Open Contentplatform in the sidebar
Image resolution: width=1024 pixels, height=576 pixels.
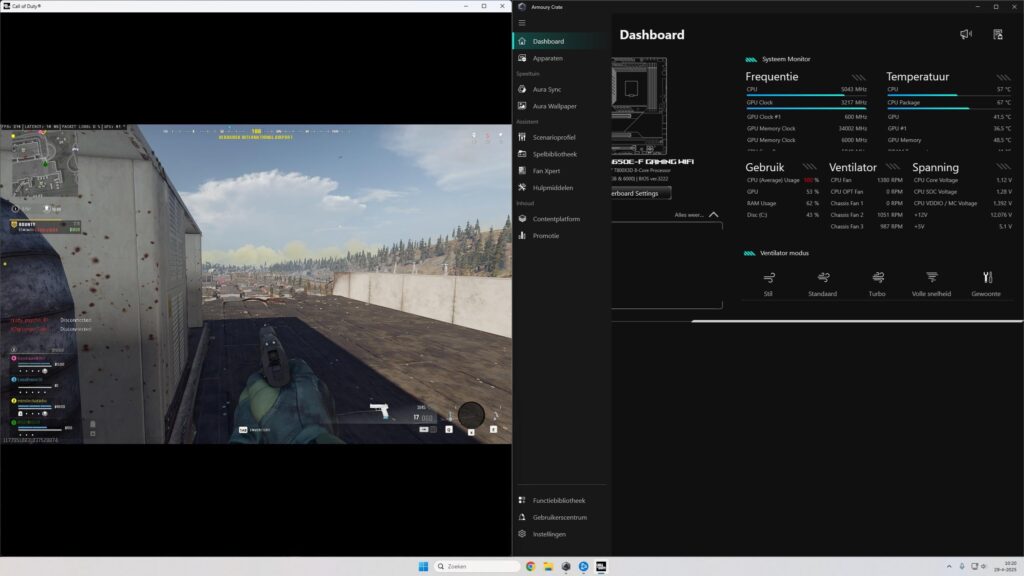point(560,219)
